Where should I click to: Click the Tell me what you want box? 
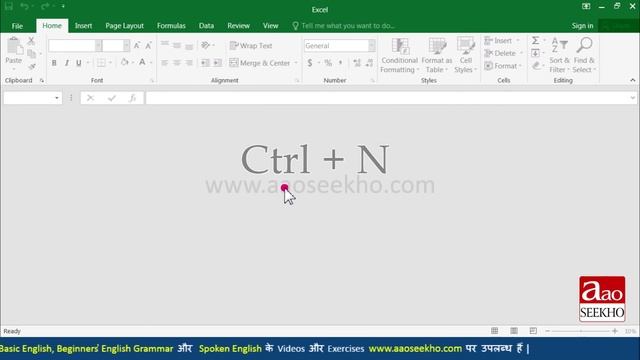coord(344,26)
